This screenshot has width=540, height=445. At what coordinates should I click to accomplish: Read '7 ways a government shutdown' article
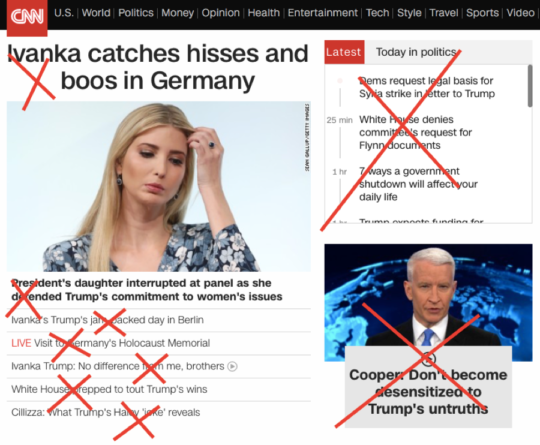[418, 184]
